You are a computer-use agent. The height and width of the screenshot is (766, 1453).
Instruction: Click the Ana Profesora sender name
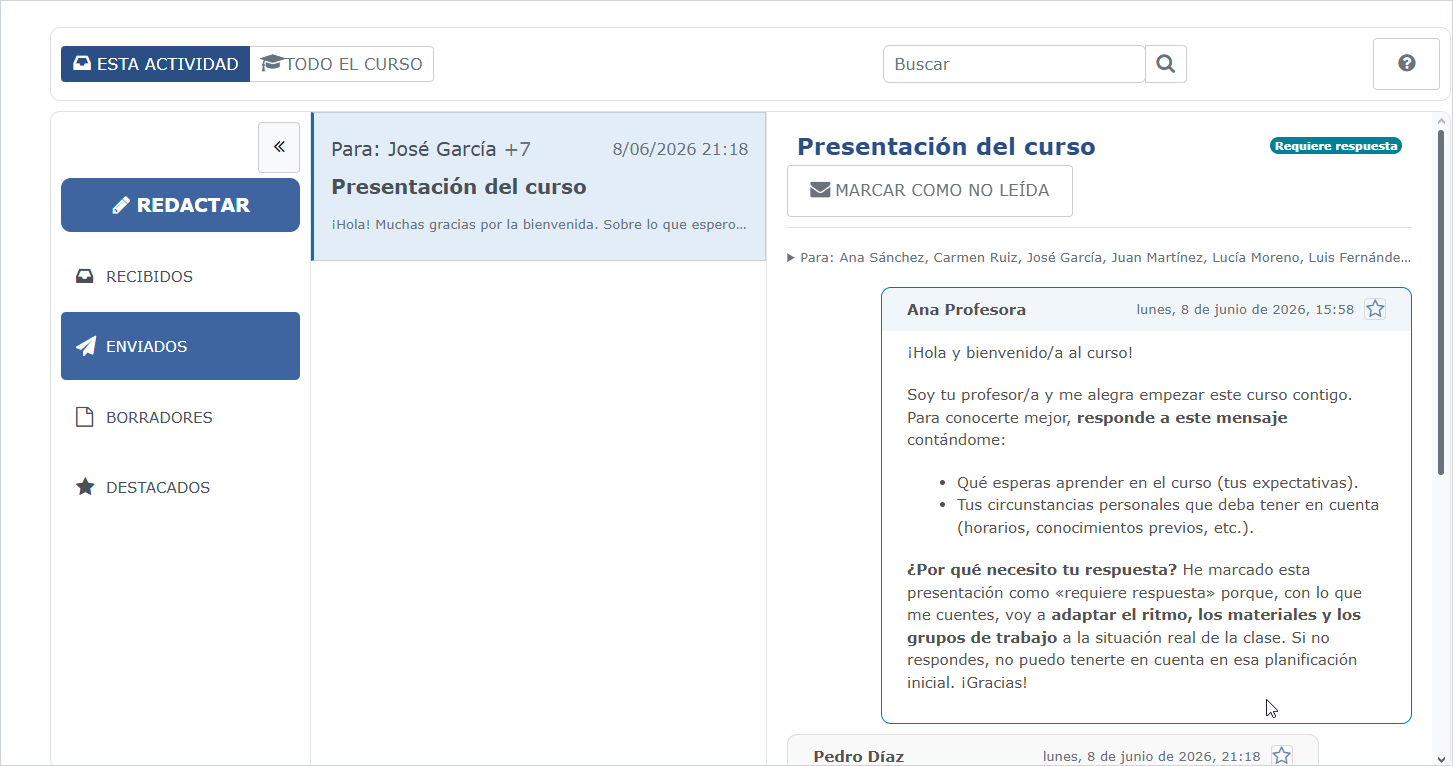(966, 310)
